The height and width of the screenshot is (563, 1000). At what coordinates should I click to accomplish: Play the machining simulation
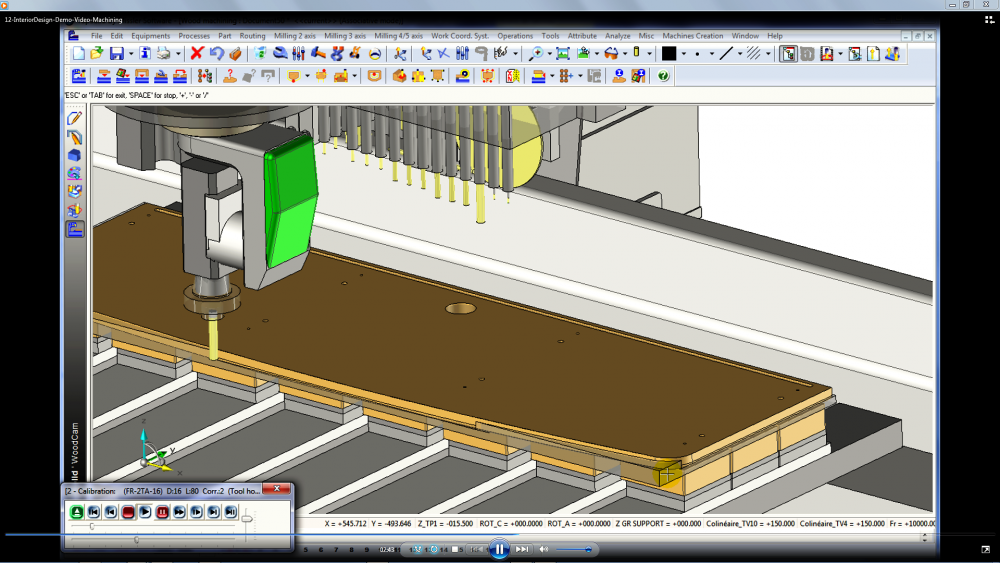(x=145, y=511)
